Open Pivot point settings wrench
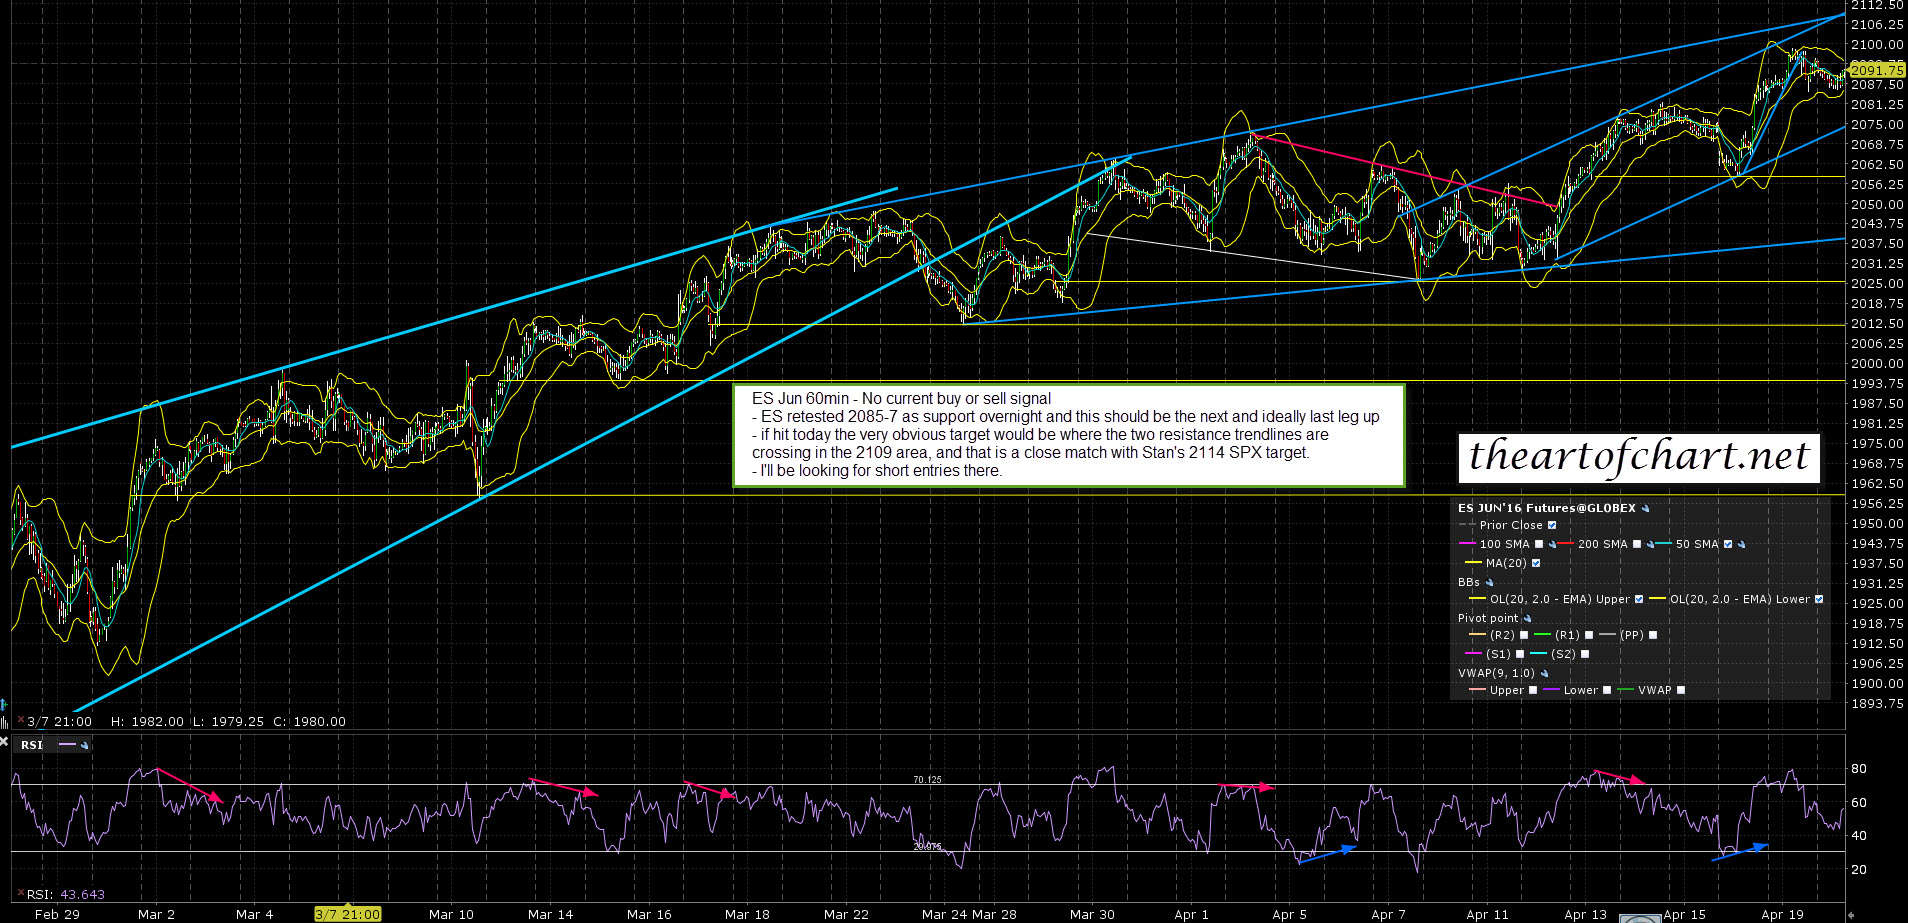This screenshot has height=923, width=1908. click(1527, 619)
